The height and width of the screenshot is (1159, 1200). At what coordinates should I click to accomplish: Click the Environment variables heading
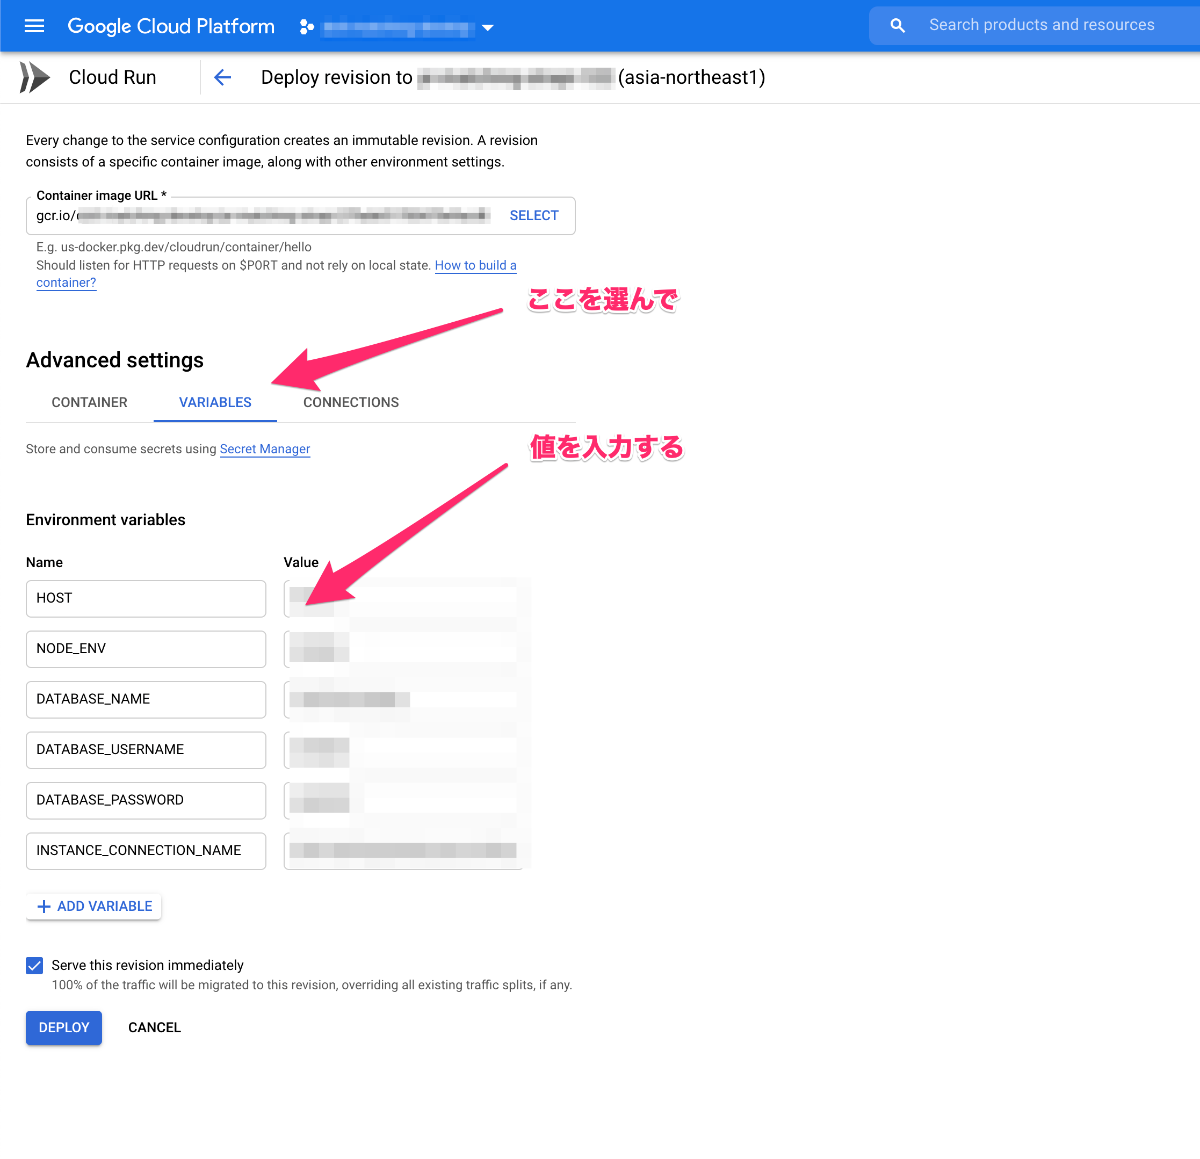pyautogui.click(x=106, y=520)
